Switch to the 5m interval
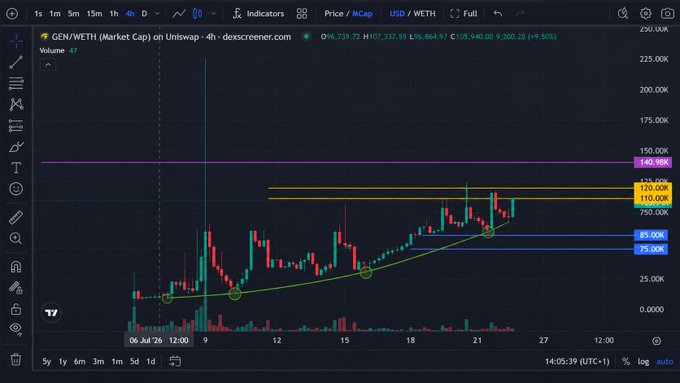Screen dimensions: 680x383 pyautogui.click(x=73, y=14)
